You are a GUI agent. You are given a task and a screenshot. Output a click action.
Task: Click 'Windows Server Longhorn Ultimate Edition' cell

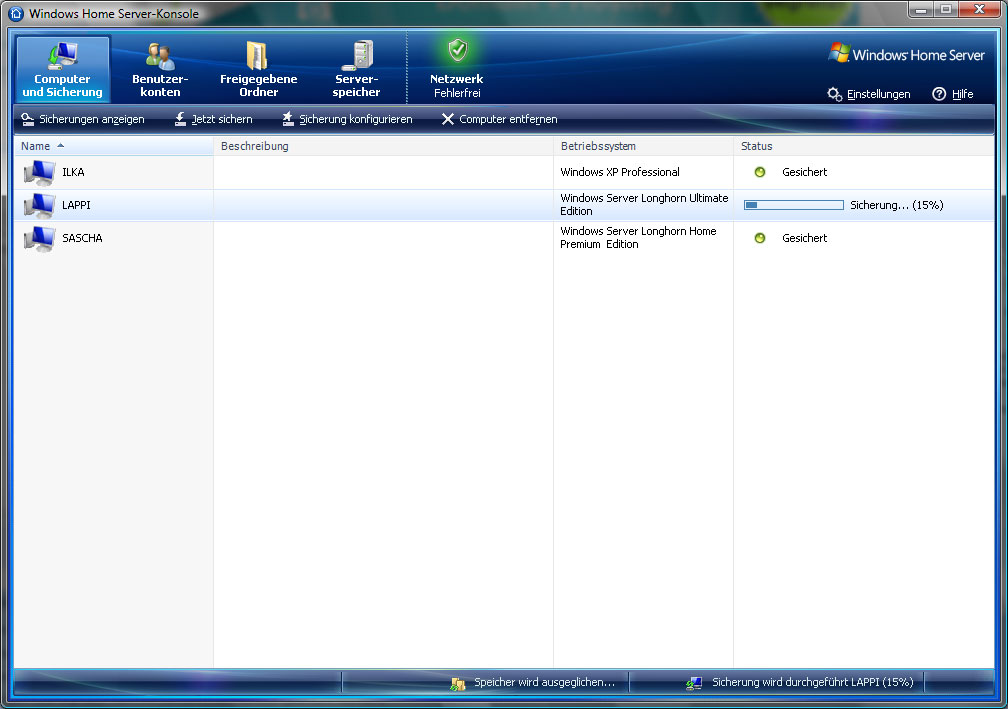[x=644, y=204]
